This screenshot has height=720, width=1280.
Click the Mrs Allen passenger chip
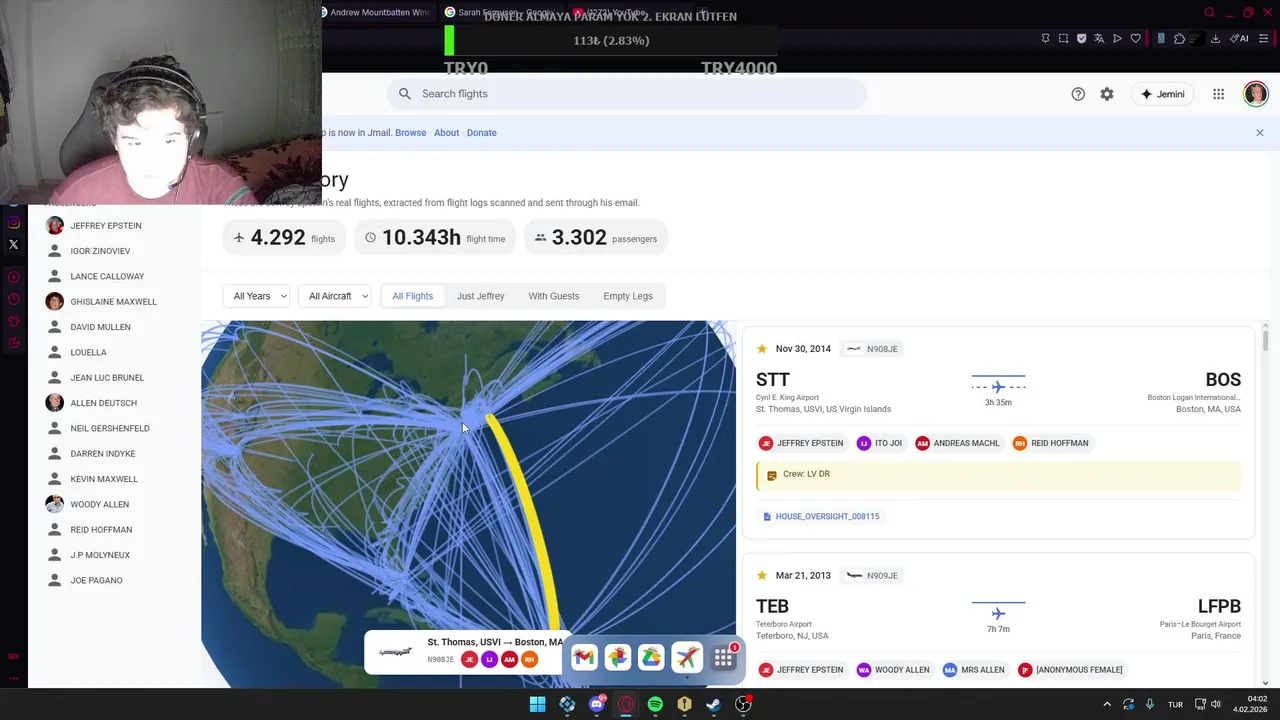(x=974, y=670)
